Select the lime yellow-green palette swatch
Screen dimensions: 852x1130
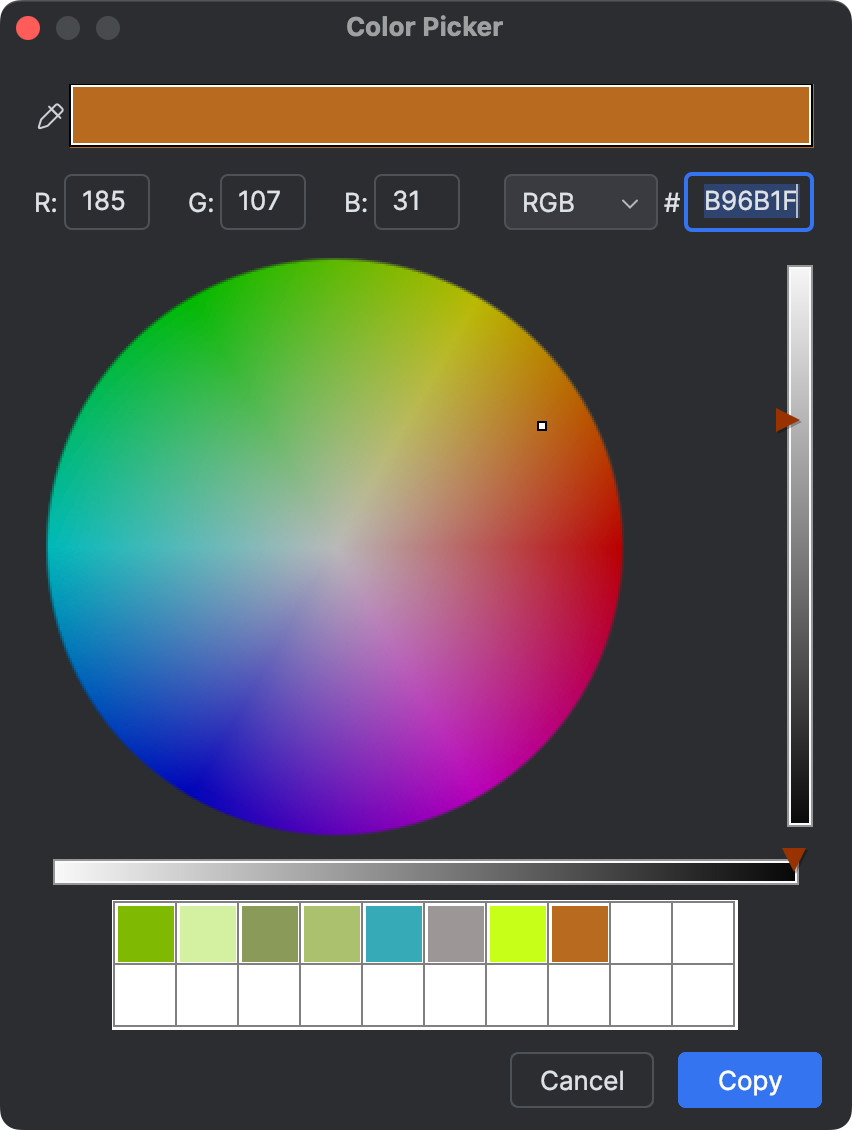coord(517,932)
